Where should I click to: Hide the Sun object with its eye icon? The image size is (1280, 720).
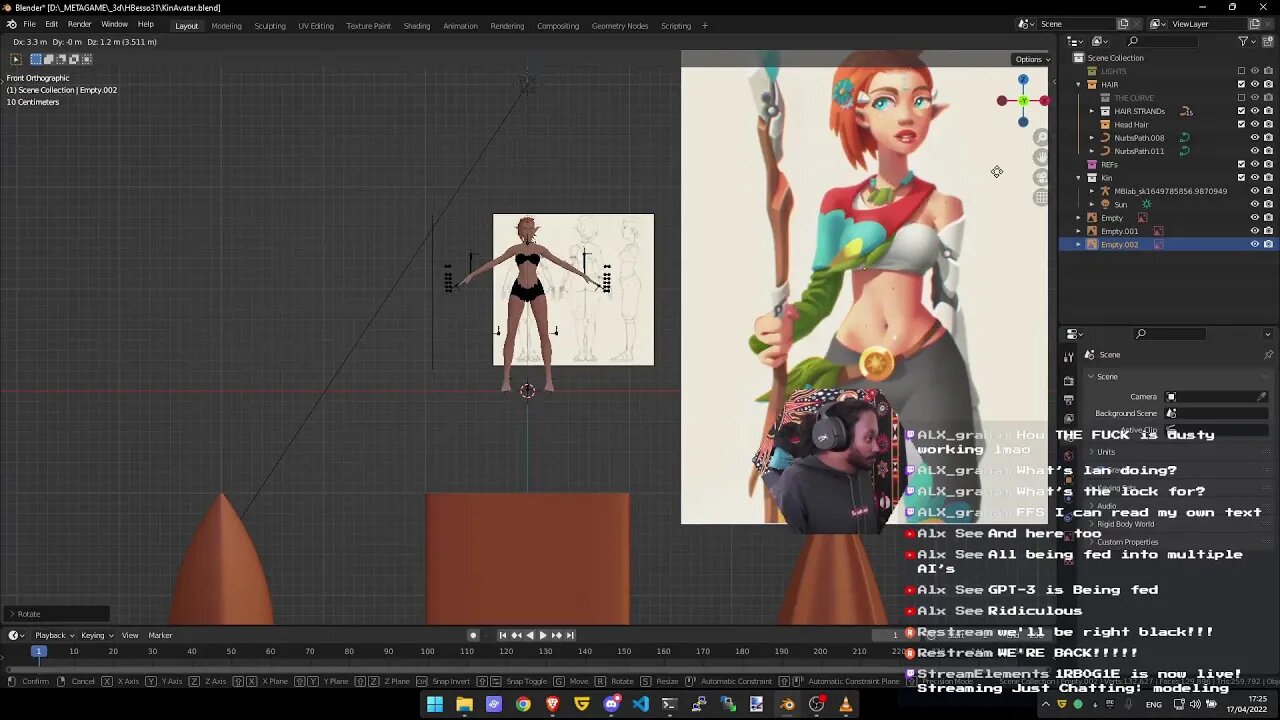pyautogui.click(x=1255, y=204)
